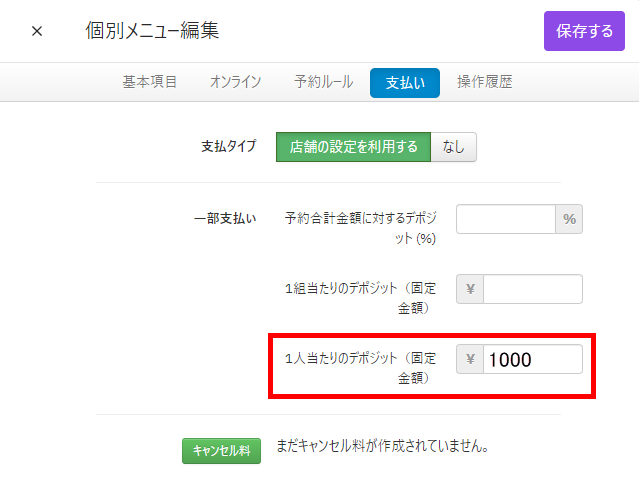The image size is (639, 489).
Task: Click the ¥ icon for per-person deposit
Action: 470,359
